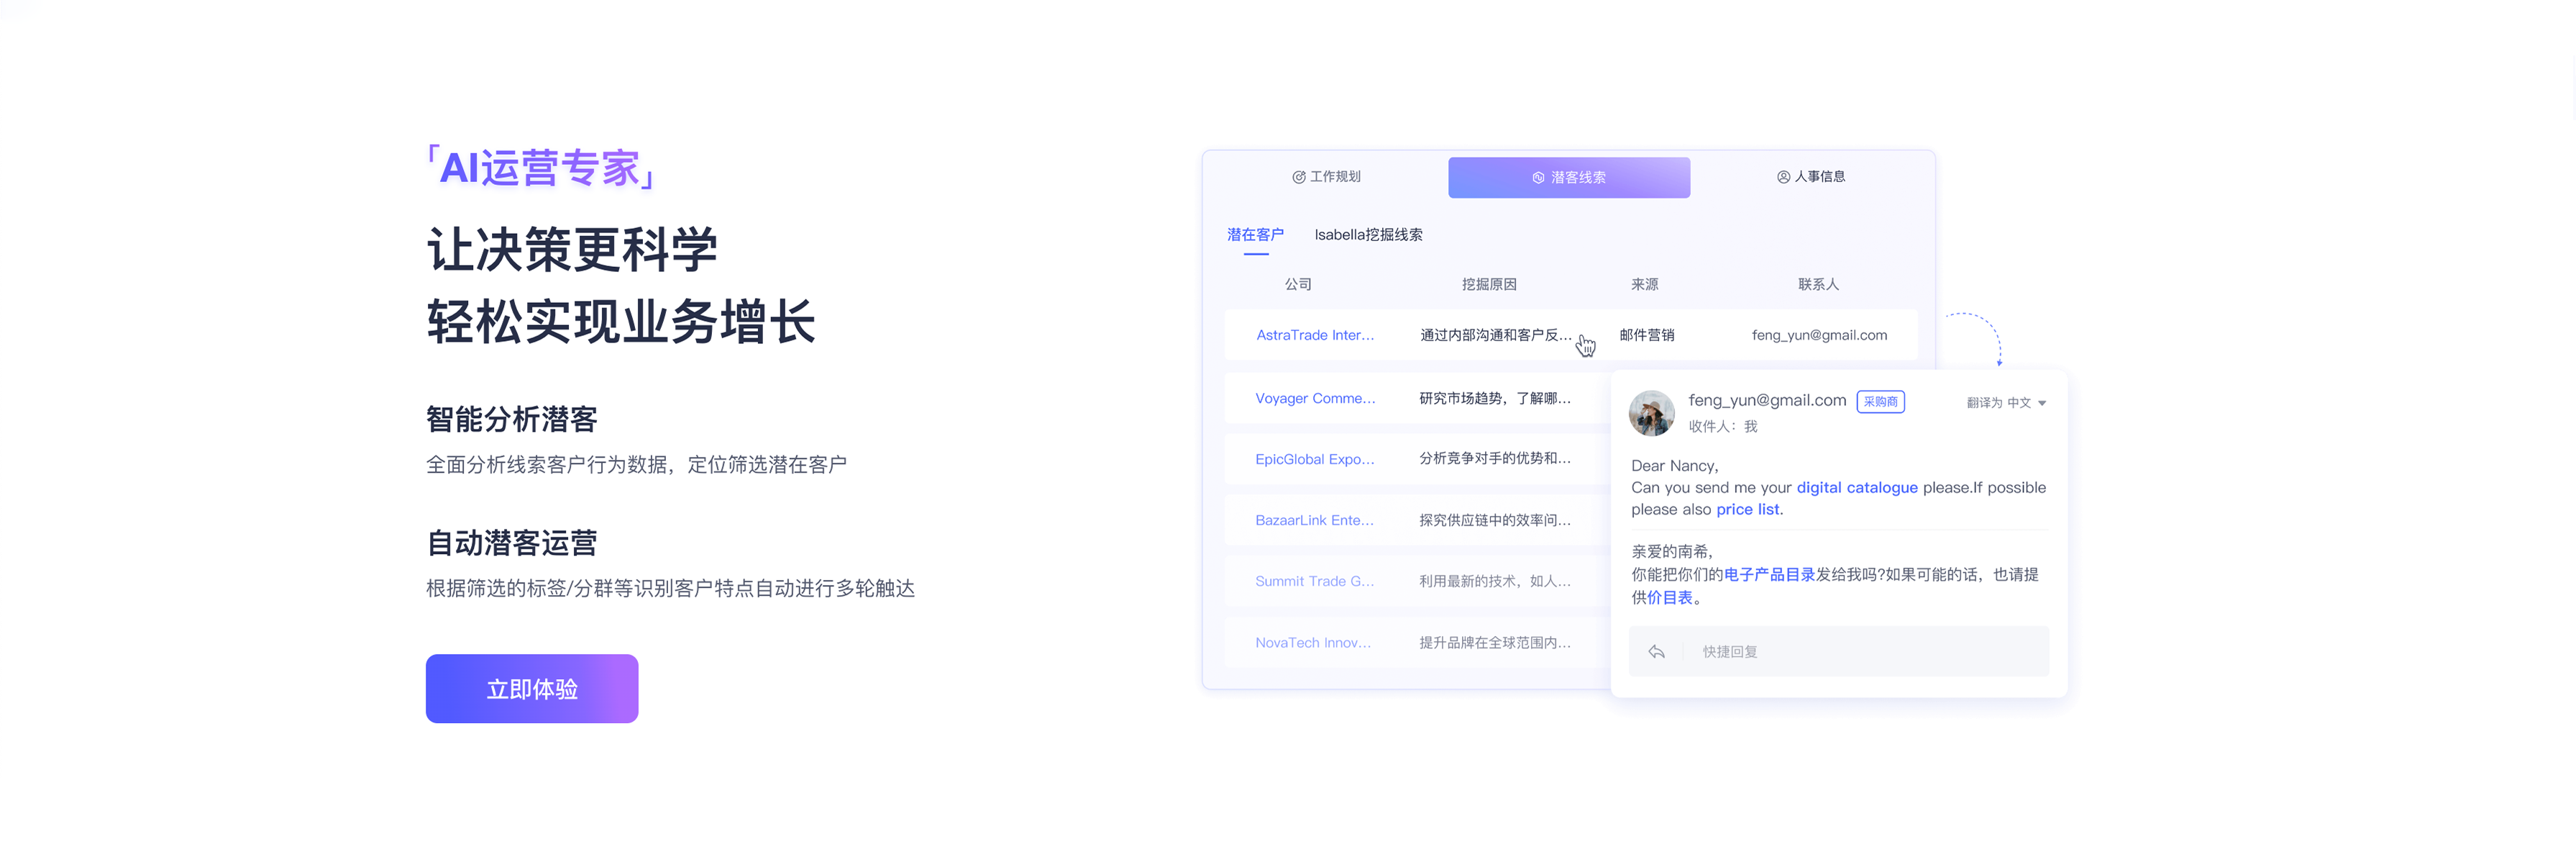Click the sender avatar photo
This screenshot has height=862, width=2576.
click(1651, 413)
